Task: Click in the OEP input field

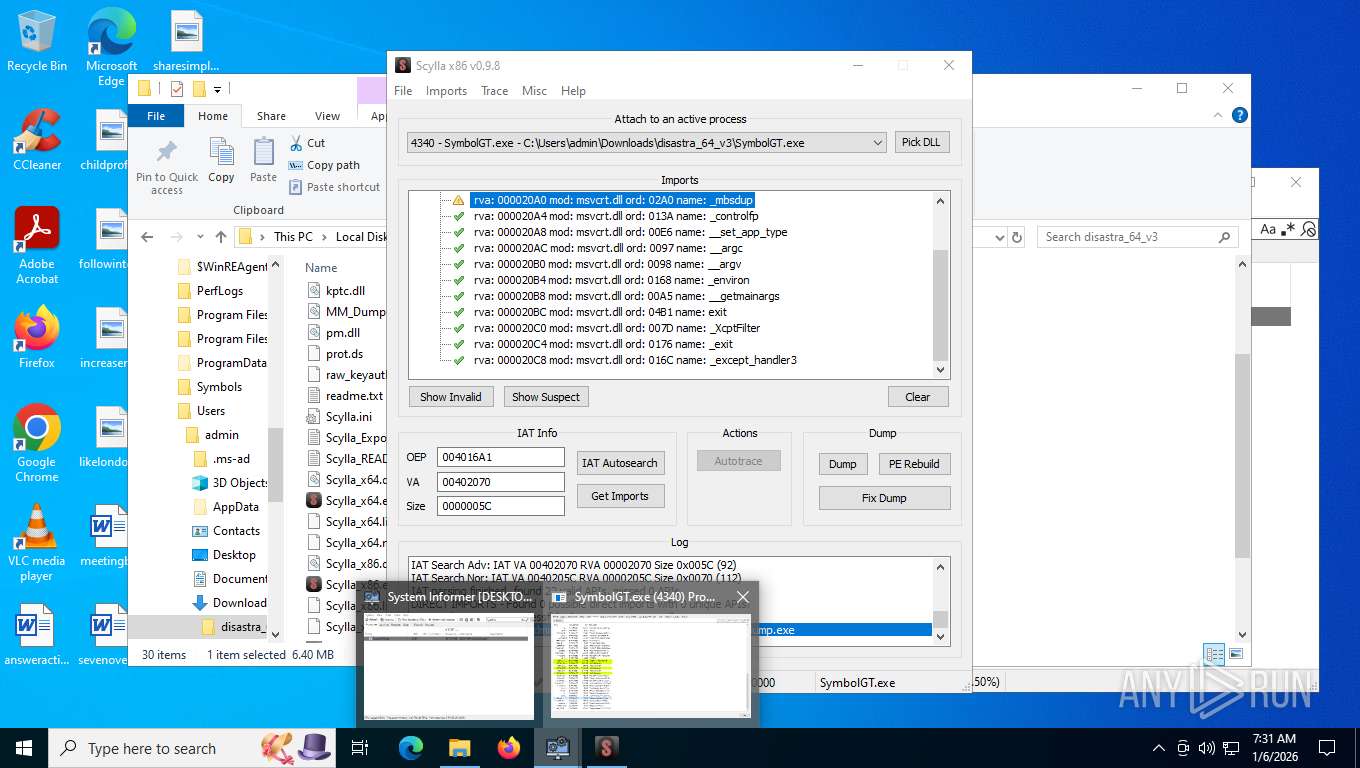Action: 501,457
